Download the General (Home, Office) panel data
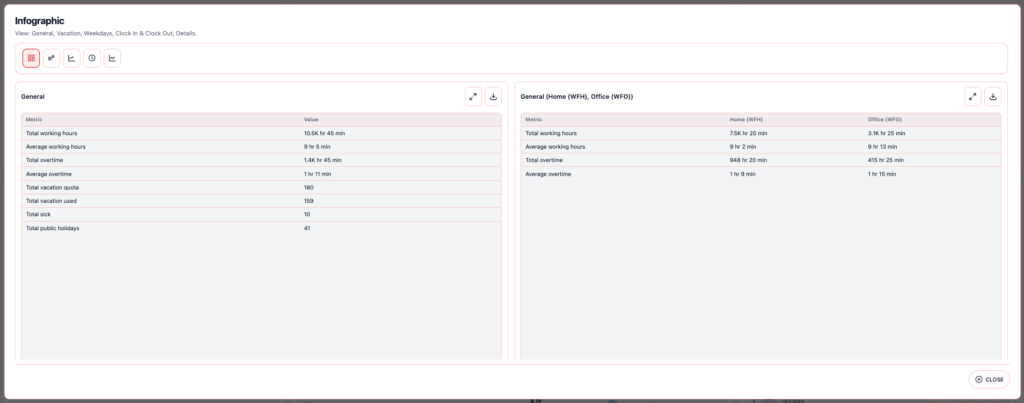Screen dimensions: 1024x403 click(992, 97)
